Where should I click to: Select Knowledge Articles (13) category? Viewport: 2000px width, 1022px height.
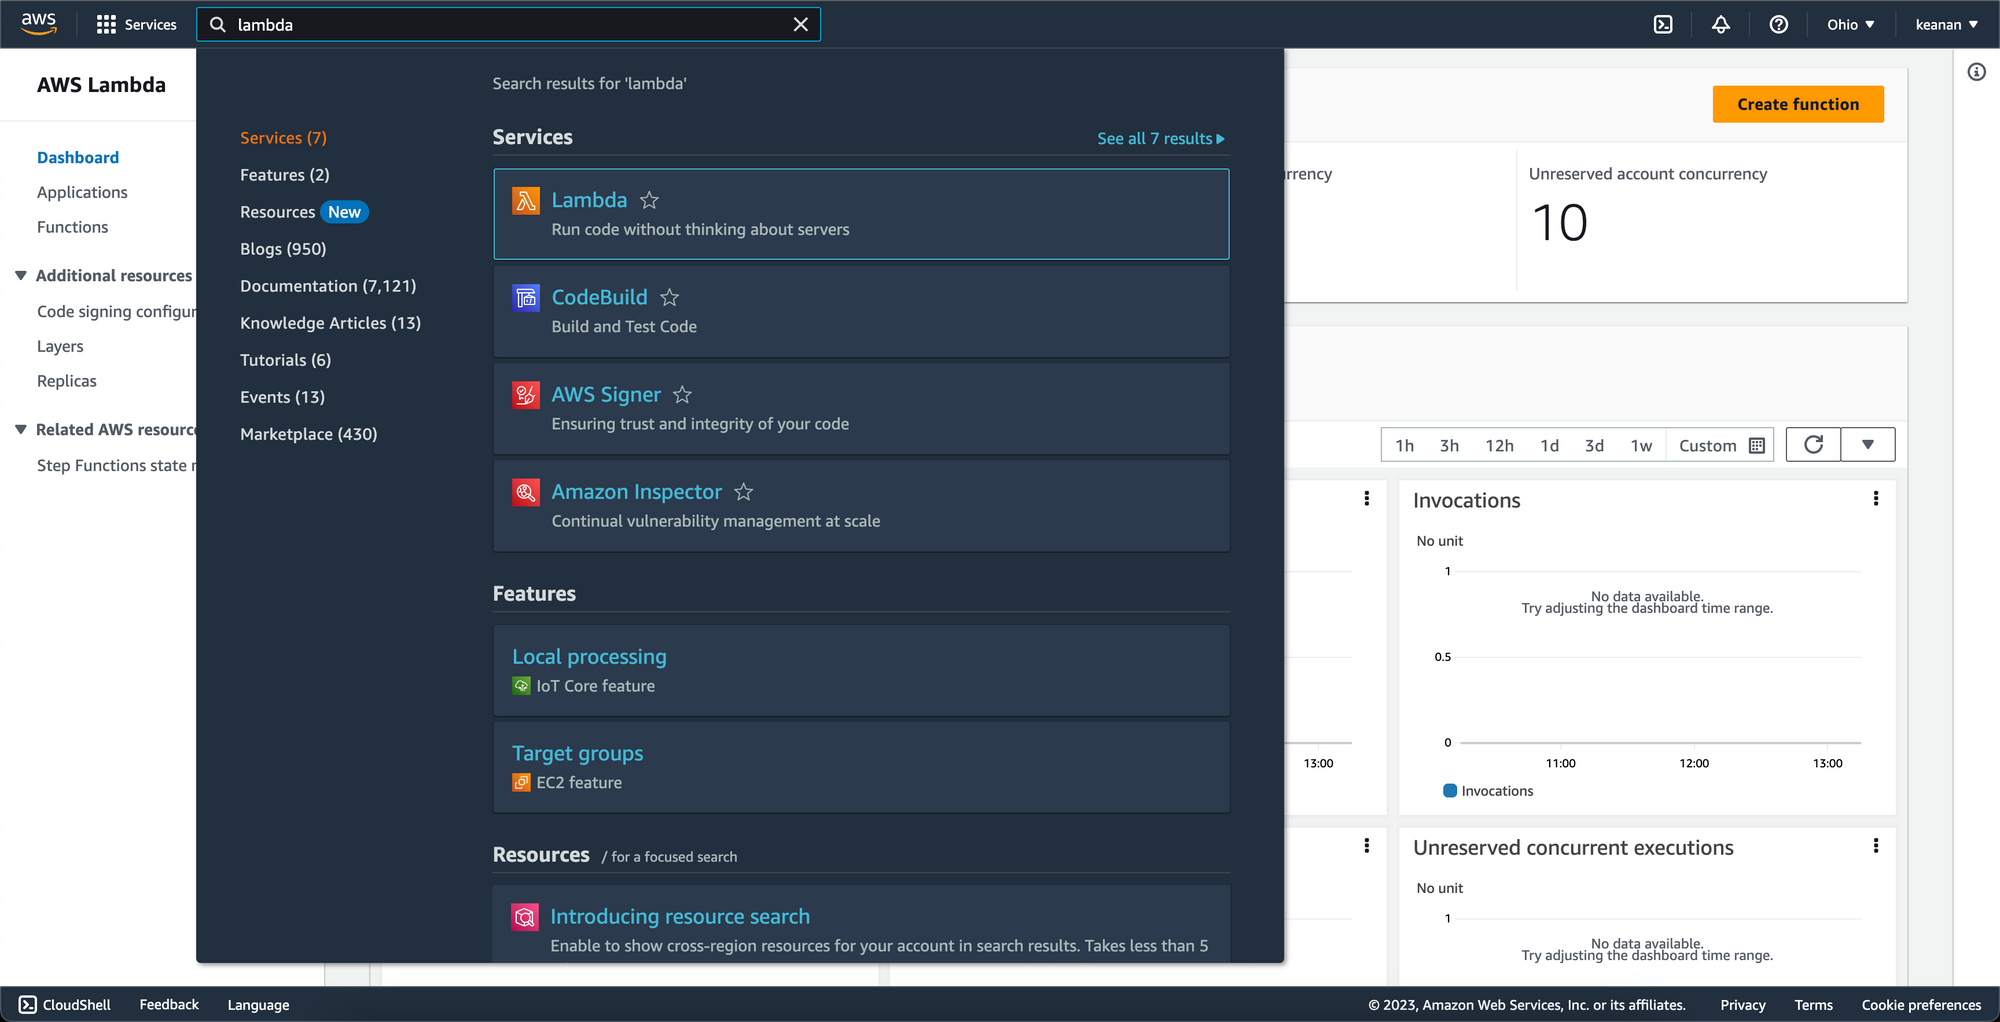coord(330,323)
